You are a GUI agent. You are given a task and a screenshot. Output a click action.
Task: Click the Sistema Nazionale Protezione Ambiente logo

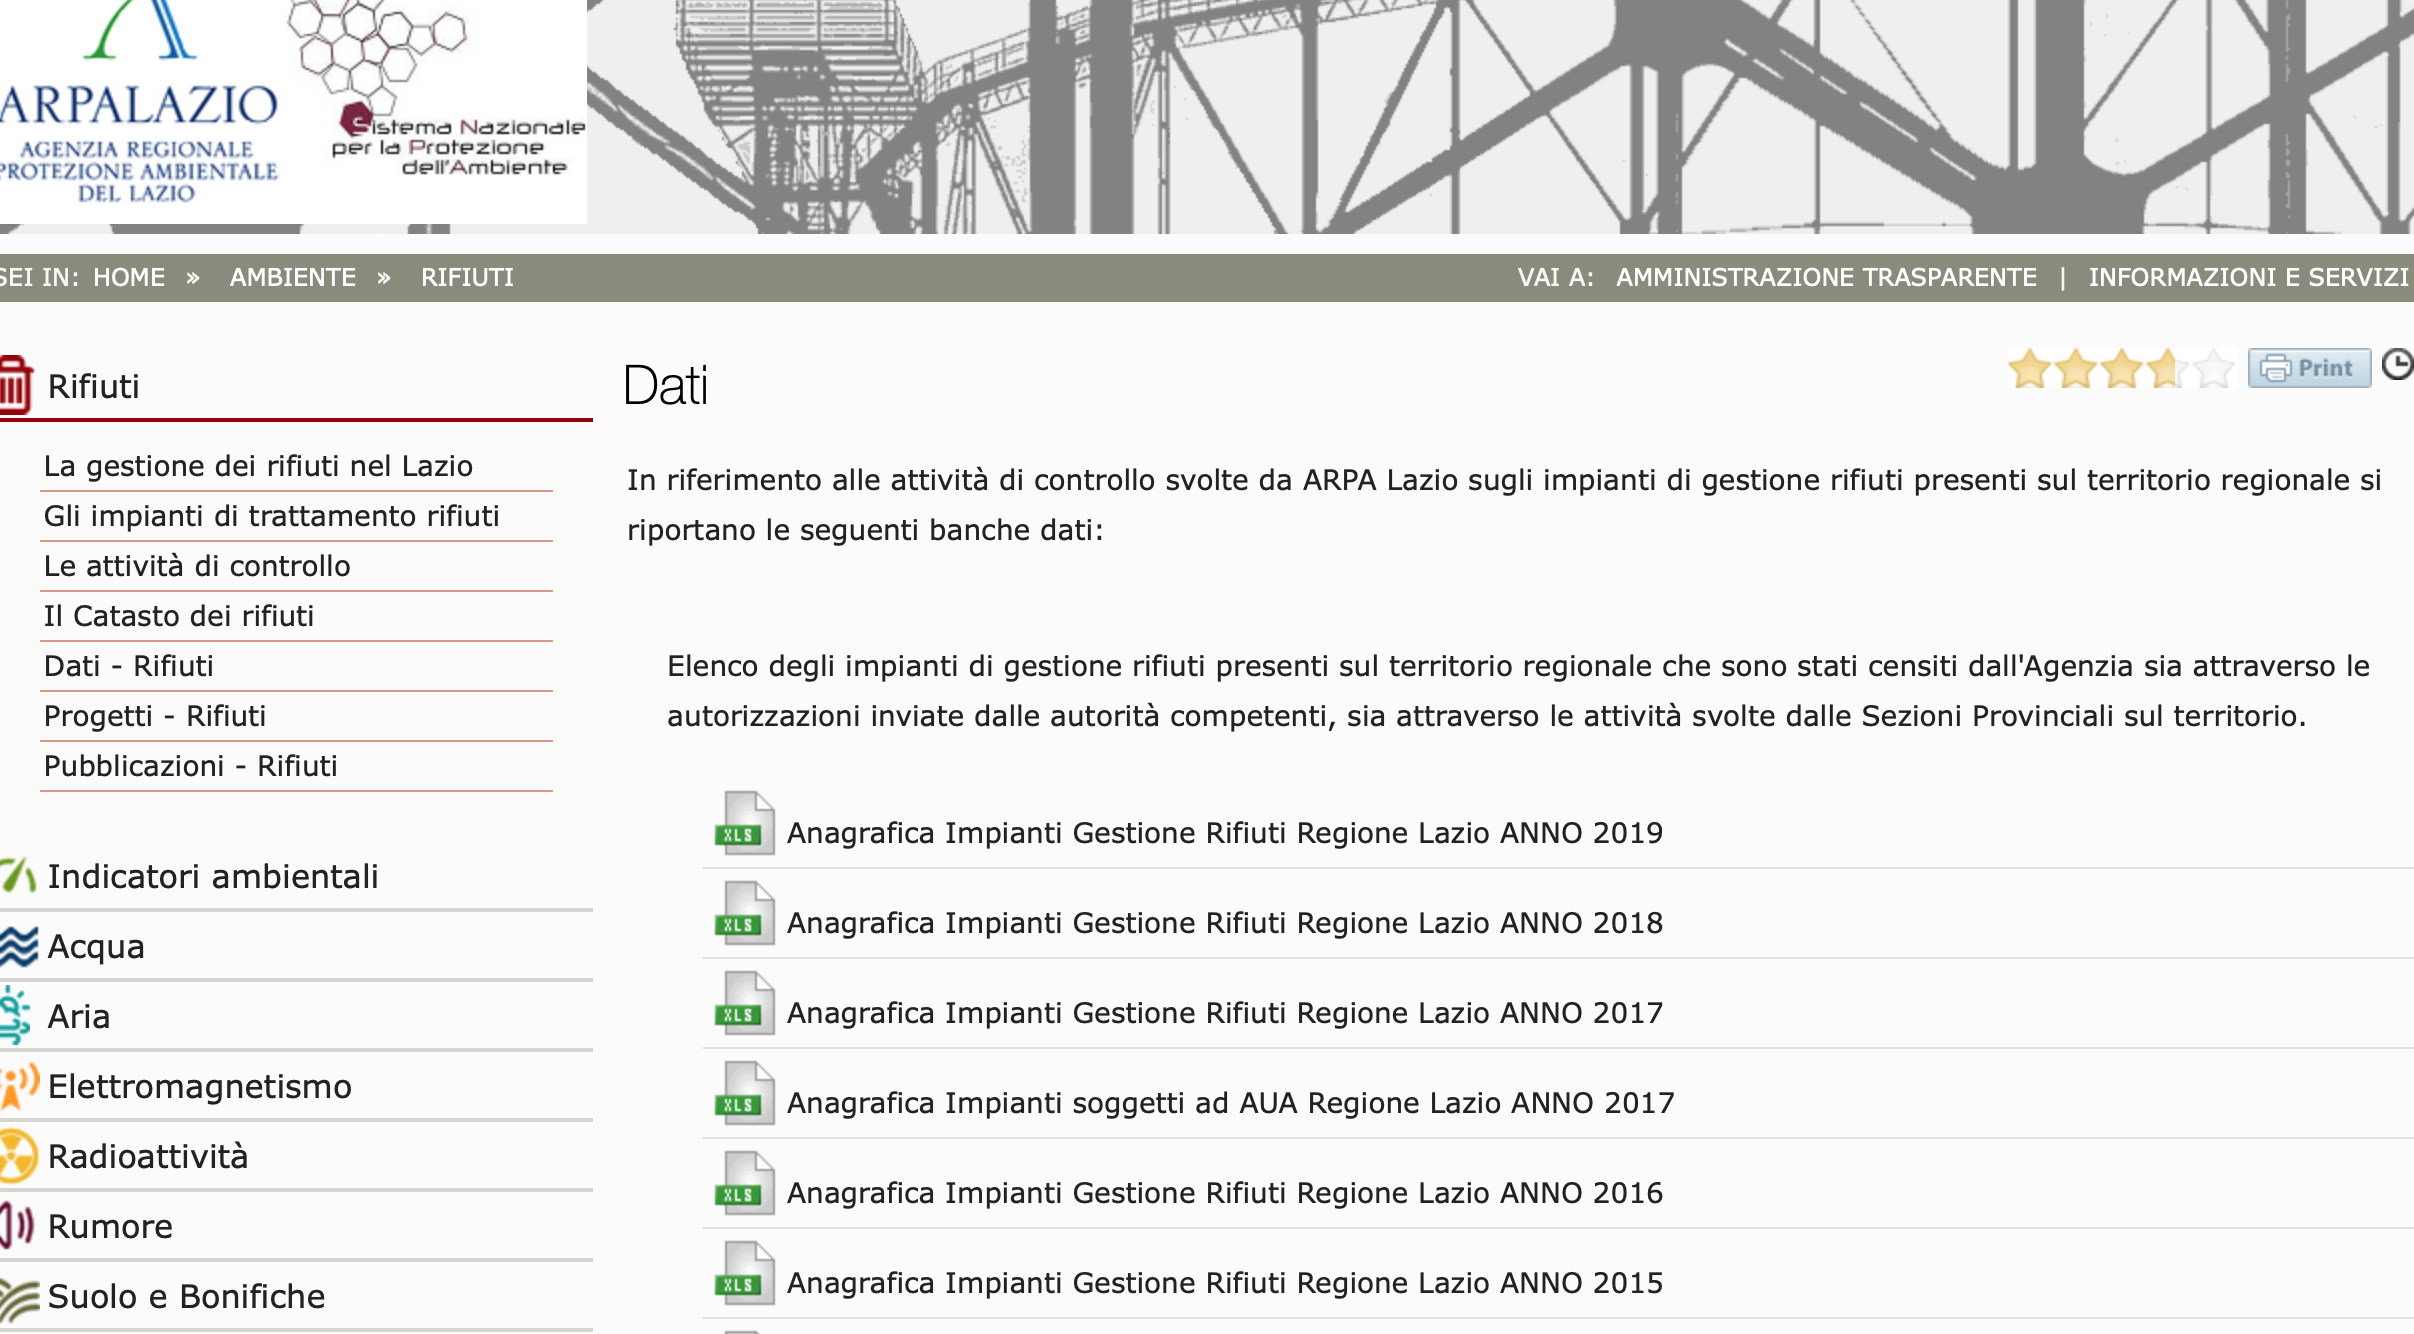pos(437,90)
